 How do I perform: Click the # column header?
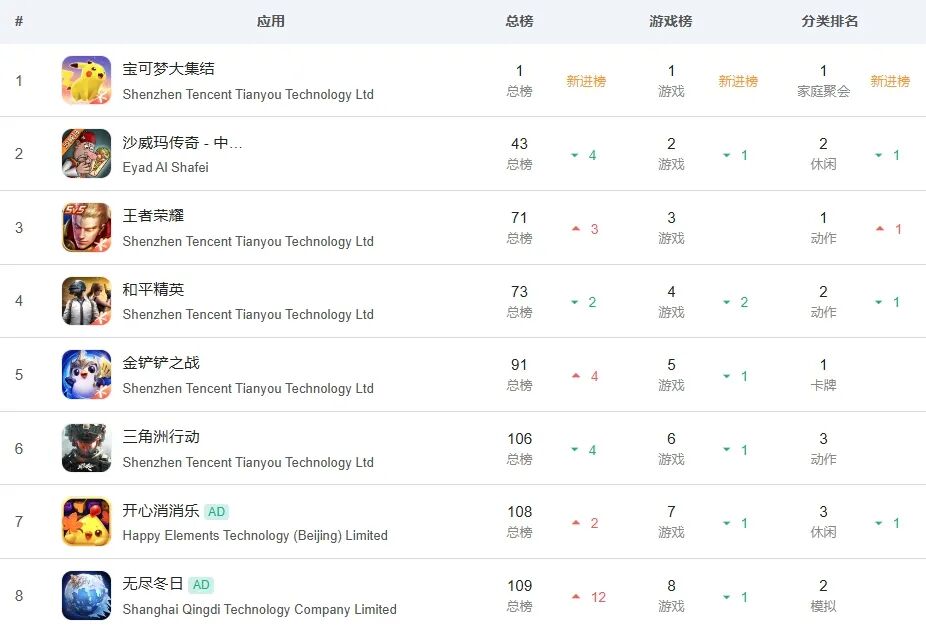pos(19,21)
